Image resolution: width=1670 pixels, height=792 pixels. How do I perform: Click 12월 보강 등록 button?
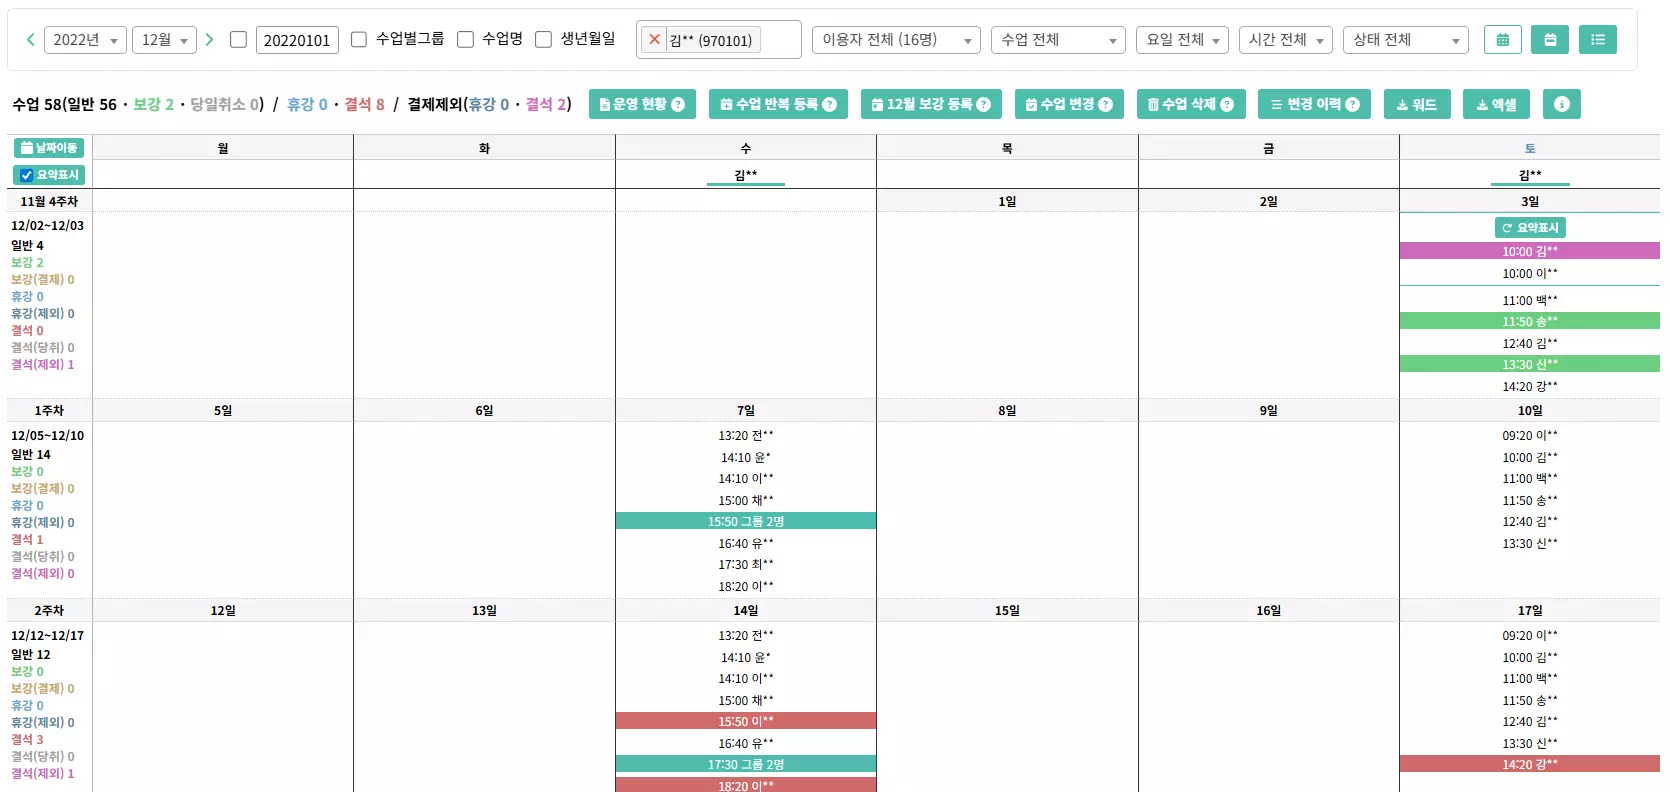[932, 104]
